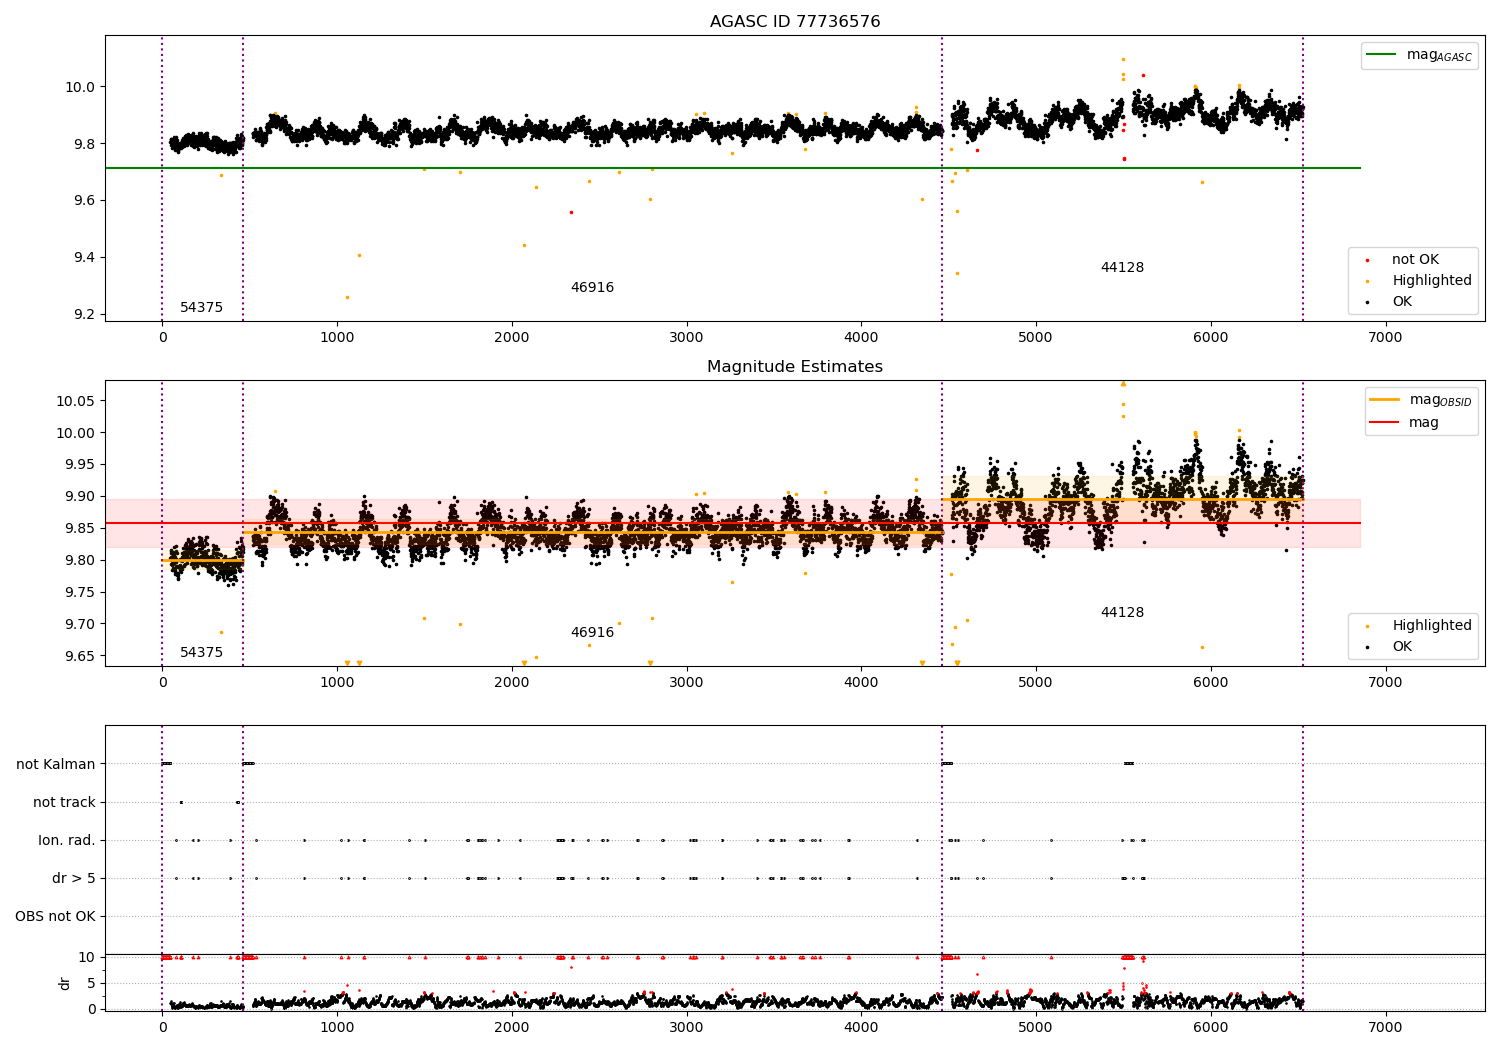This screenshot has width=1500, height=1050.
Task: Click the 'not Kalman' row label
Action: pyautogui.click(x=56, y=764)
